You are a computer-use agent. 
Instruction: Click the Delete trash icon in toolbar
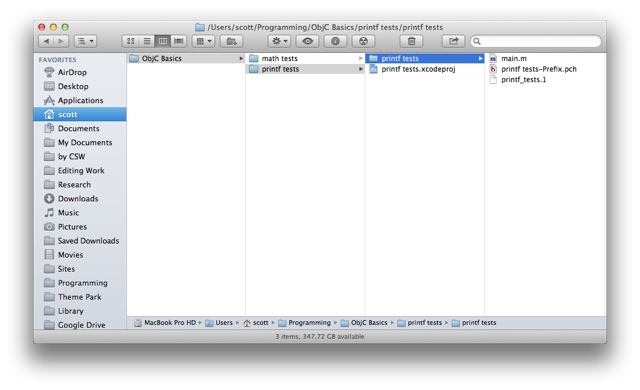411,41
